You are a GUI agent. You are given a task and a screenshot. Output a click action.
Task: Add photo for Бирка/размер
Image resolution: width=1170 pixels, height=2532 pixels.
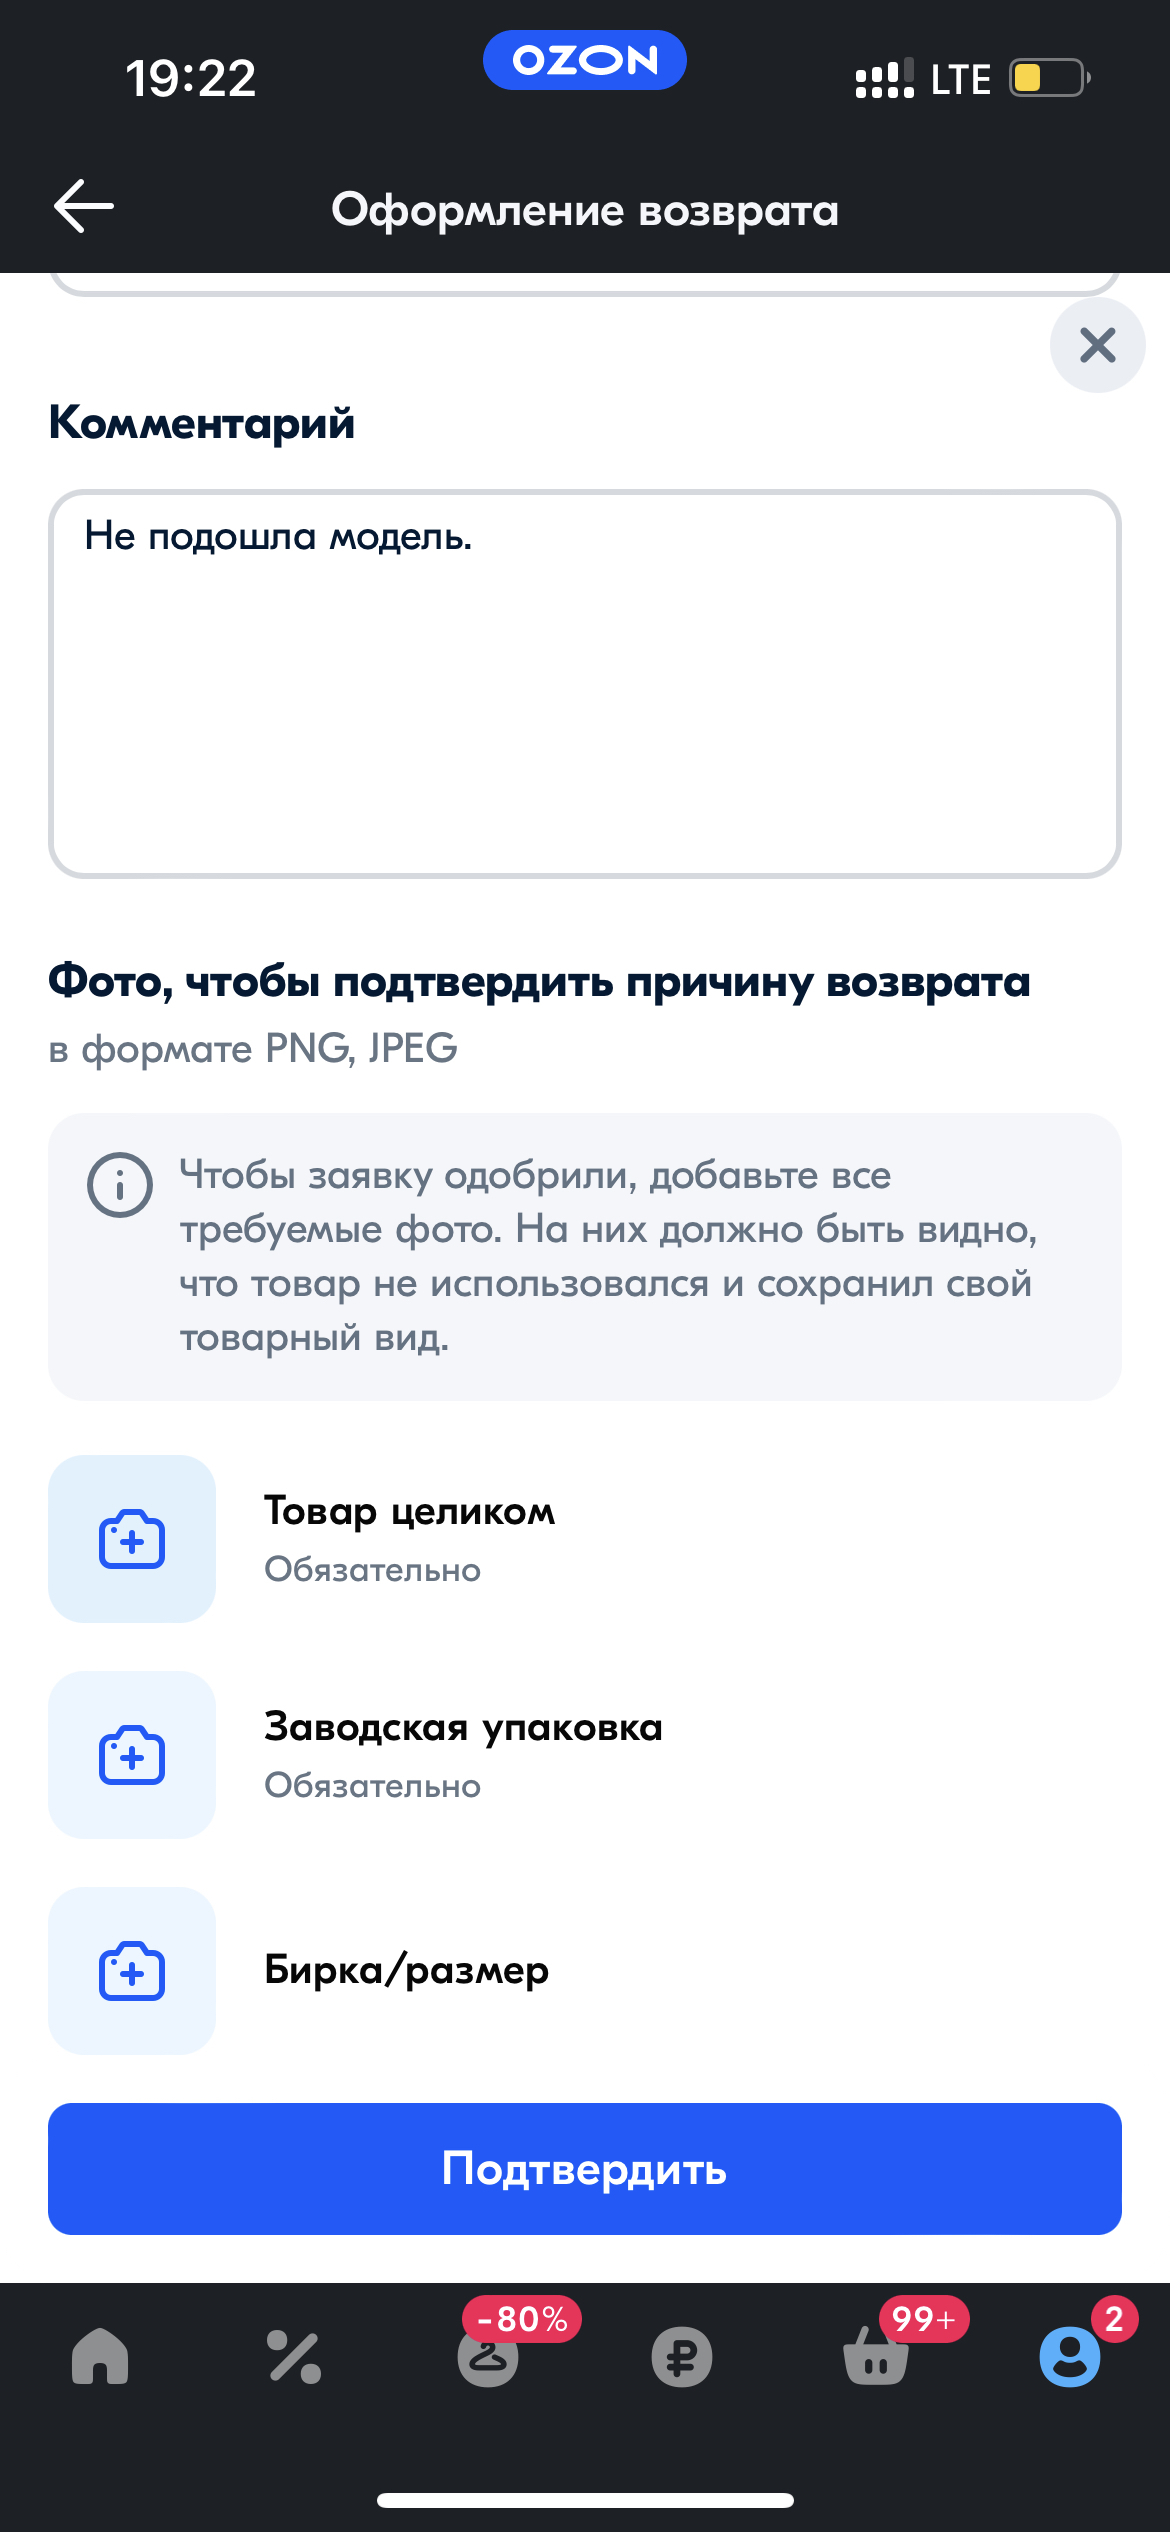[132, 1971]
